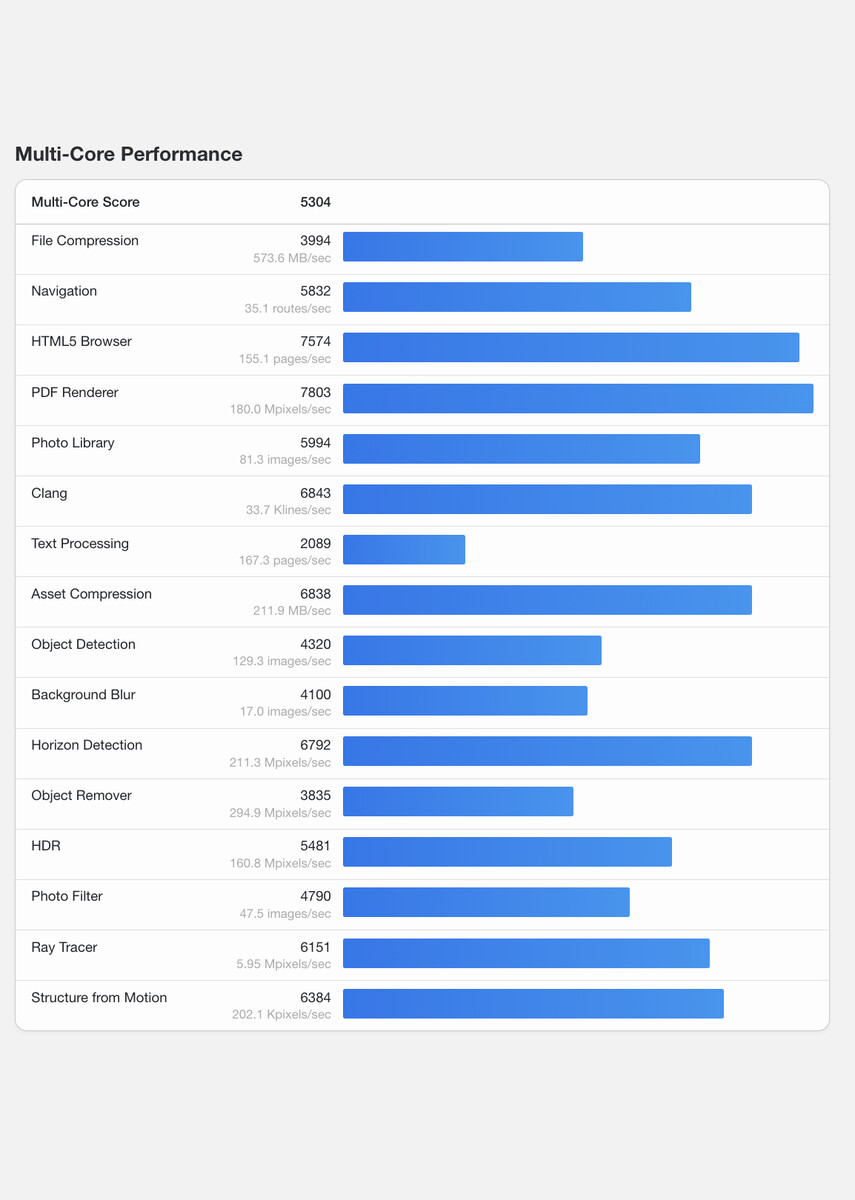Click the 573.6 MB/sec throughput text
855x1200 pixels.
292,258
